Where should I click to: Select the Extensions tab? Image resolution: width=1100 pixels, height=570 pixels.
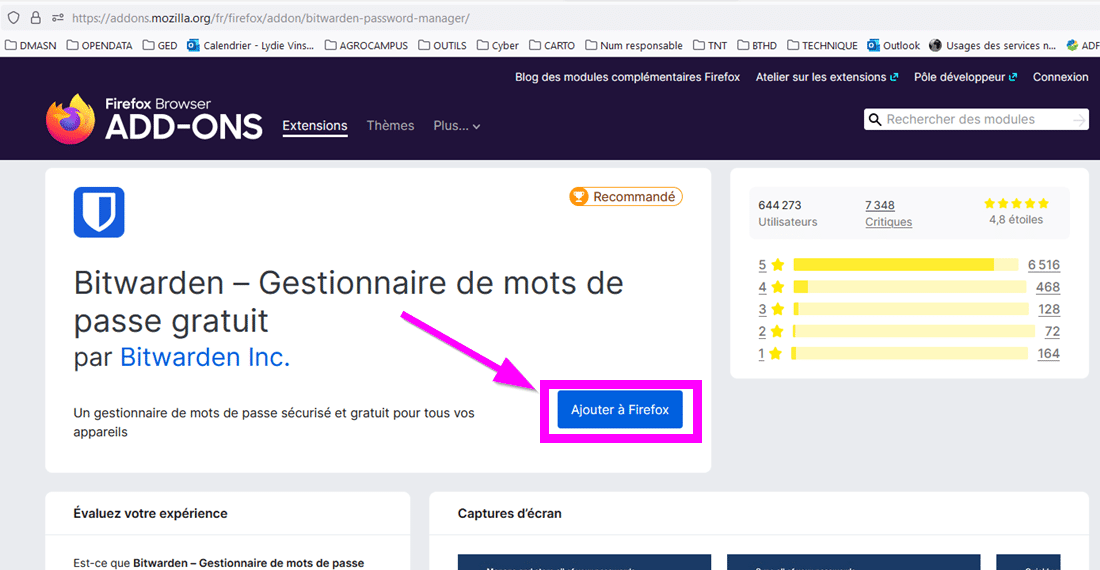[x=315, y=125]
